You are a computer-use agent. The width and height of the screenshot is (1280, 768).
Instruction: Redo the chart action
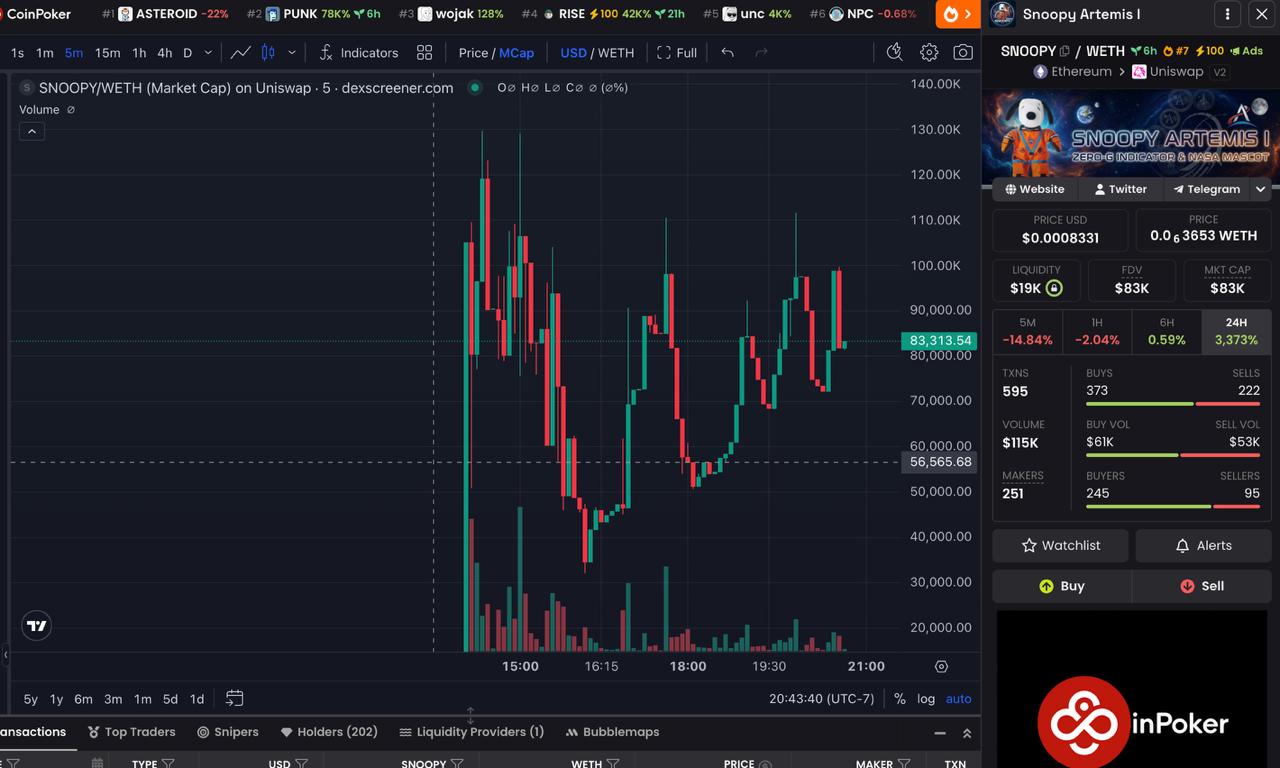click(762, 53)
